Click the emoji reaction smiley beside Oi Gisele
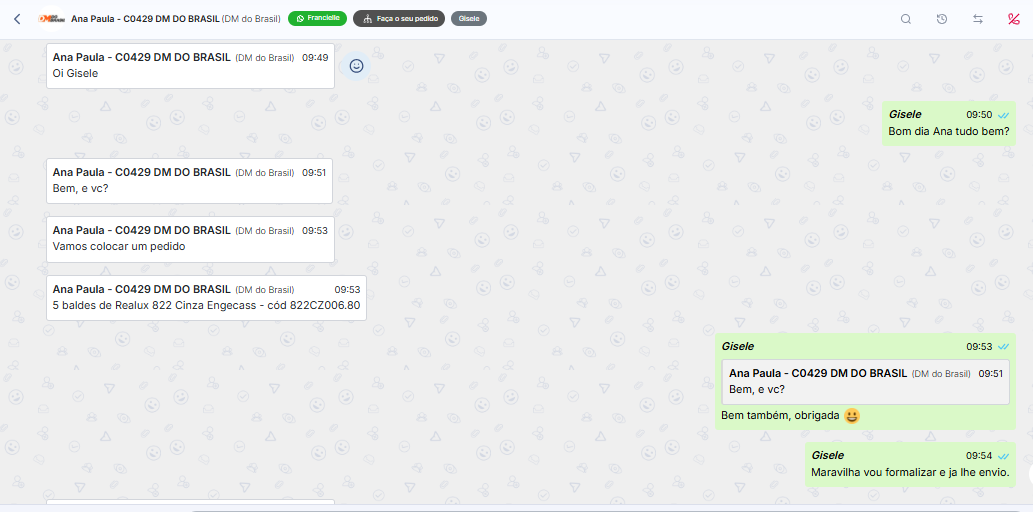1033x512 pixels. (356, 66)
